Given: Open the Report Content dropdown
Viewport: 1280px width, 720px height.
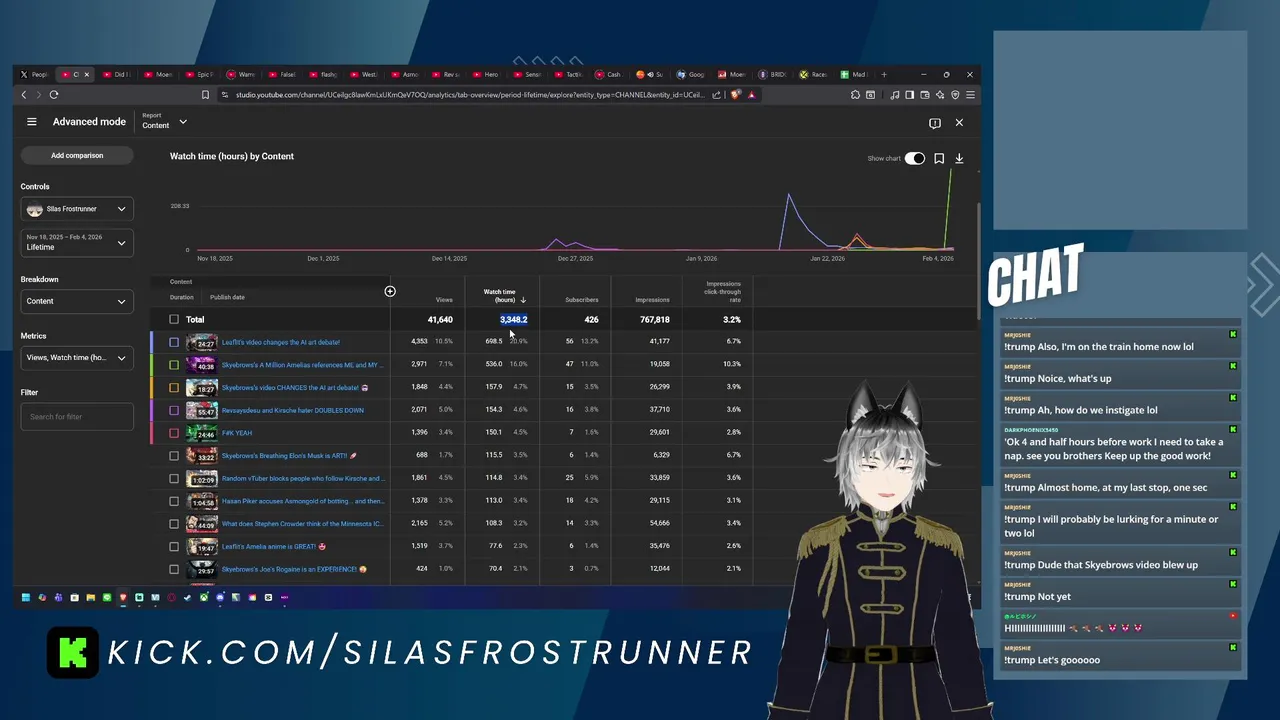Looking at the screenshot, I should pos(165,121).
